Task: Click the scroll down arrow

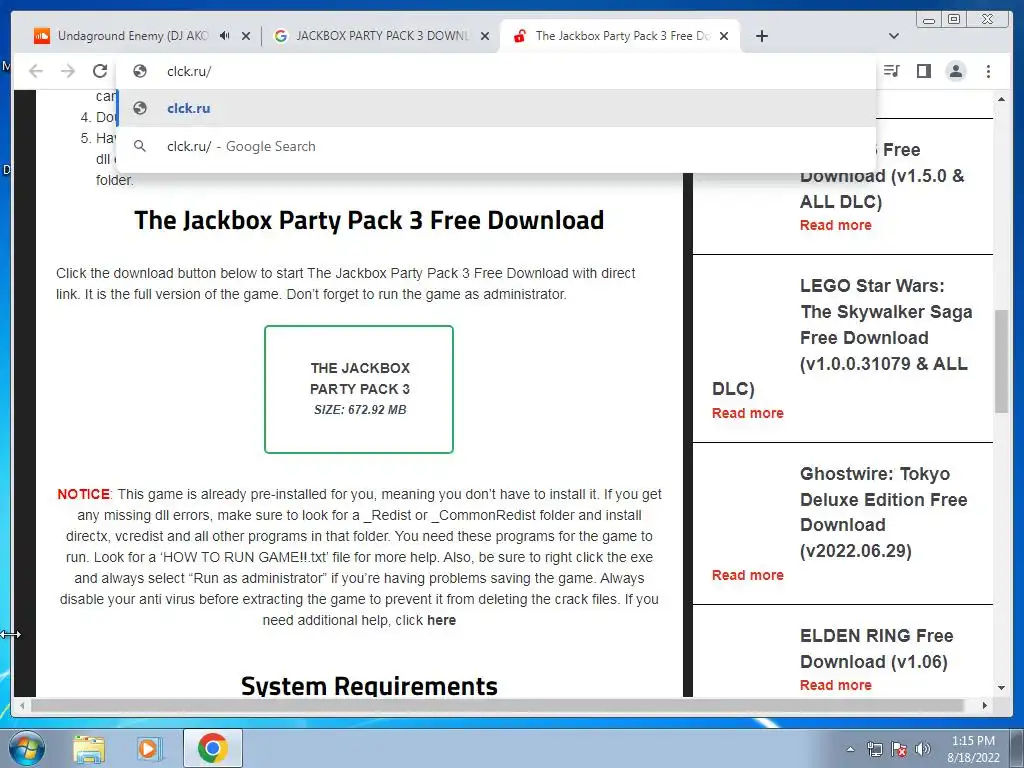Action: pos(1002,688)
